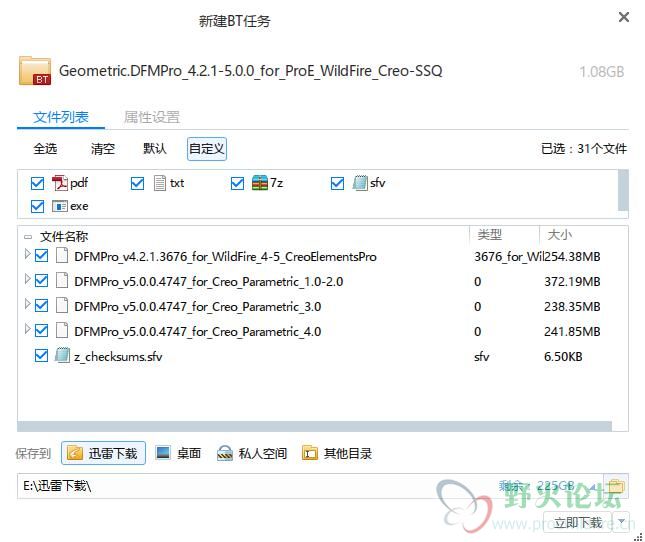
Task: Click 清空 to clear selection
Action: (103, 148)
